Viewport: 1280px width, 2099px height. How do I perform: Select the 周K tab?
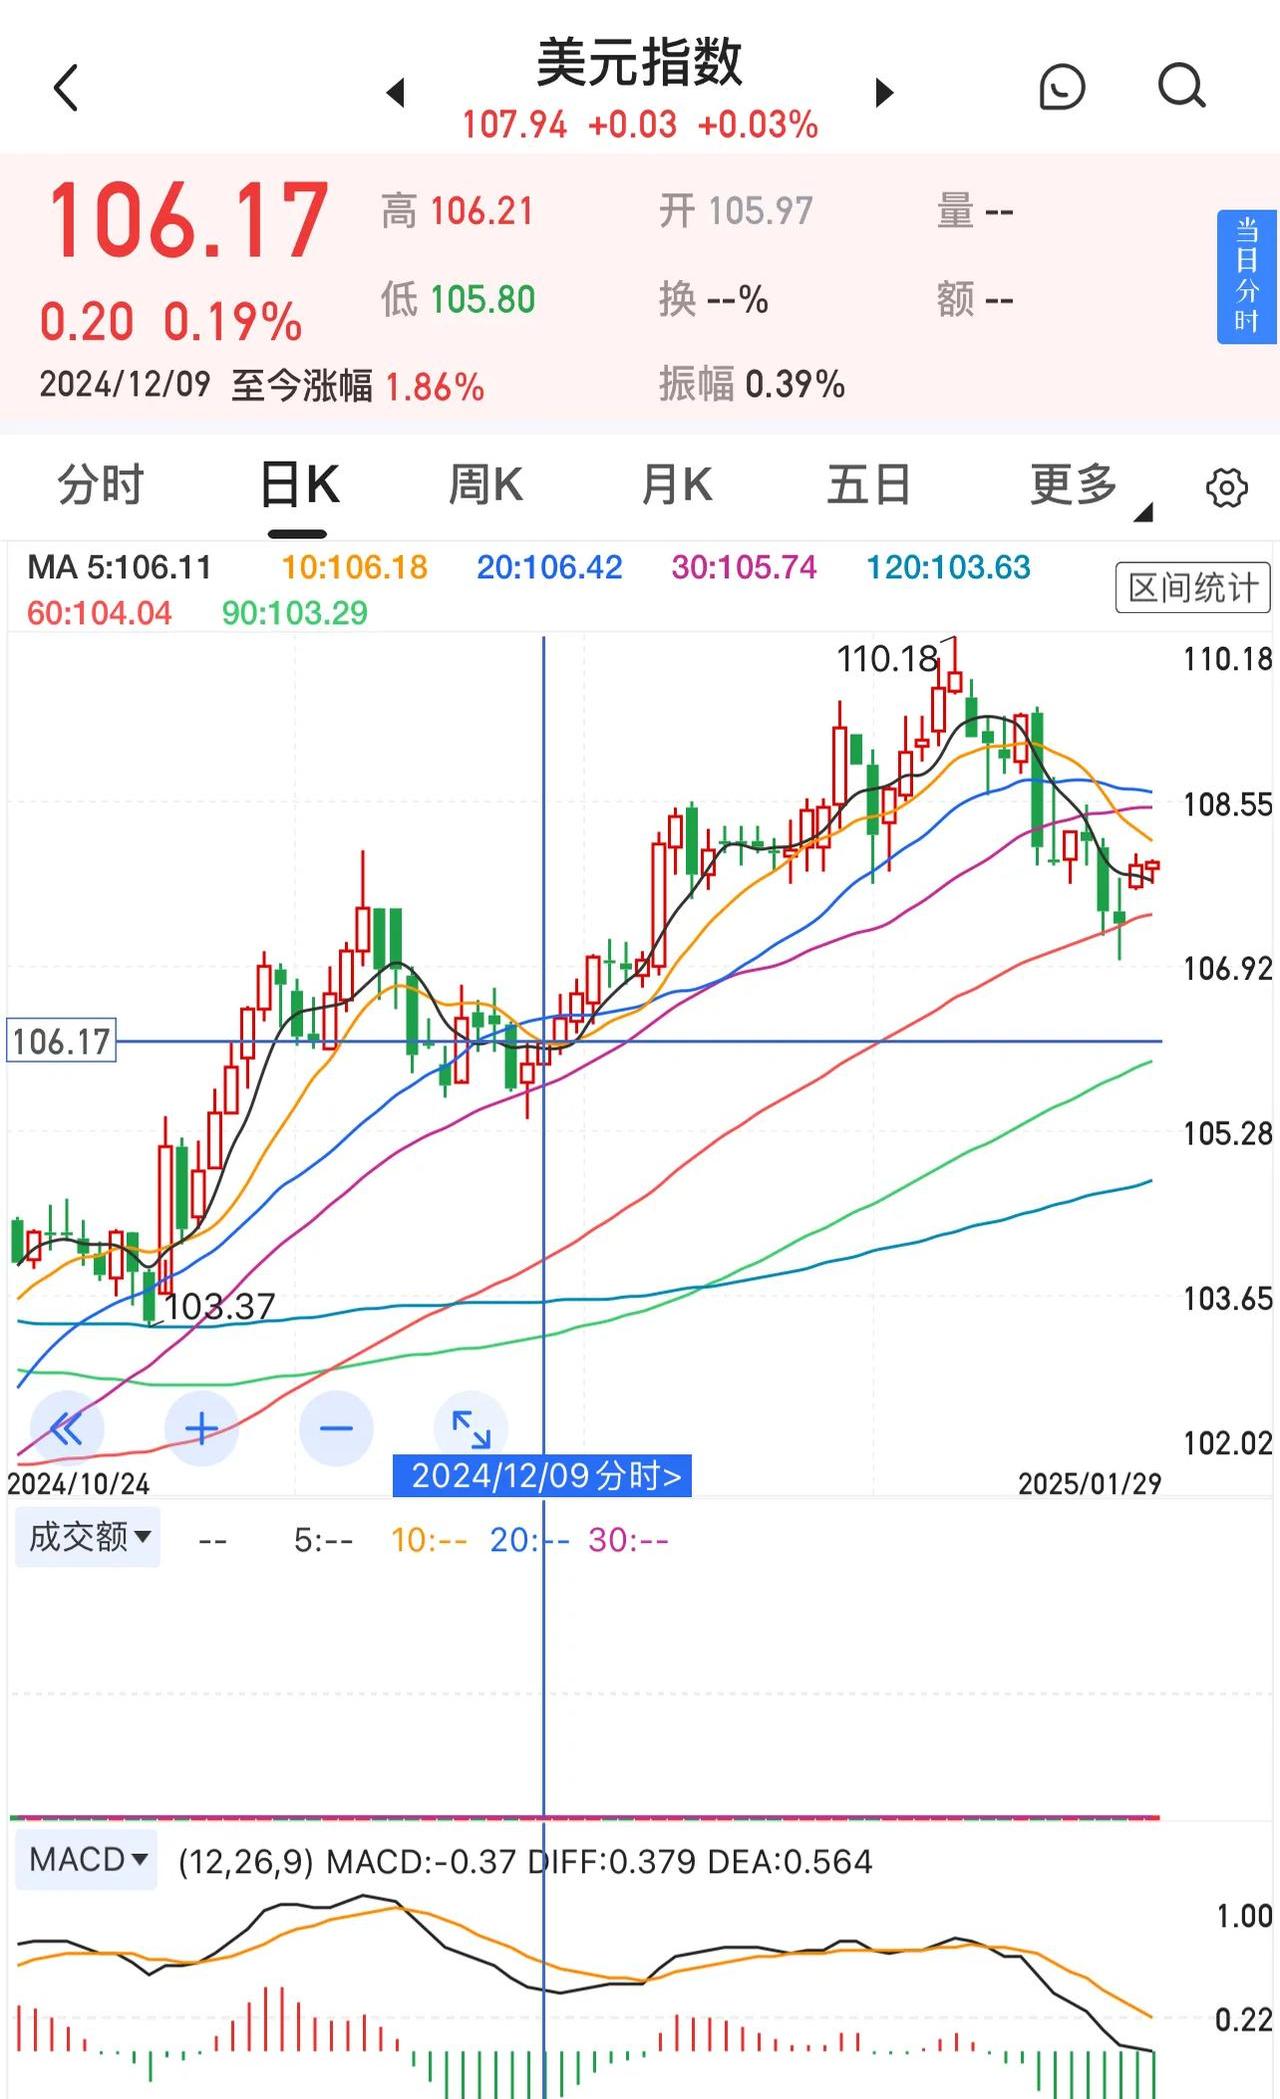coord(485,486)
